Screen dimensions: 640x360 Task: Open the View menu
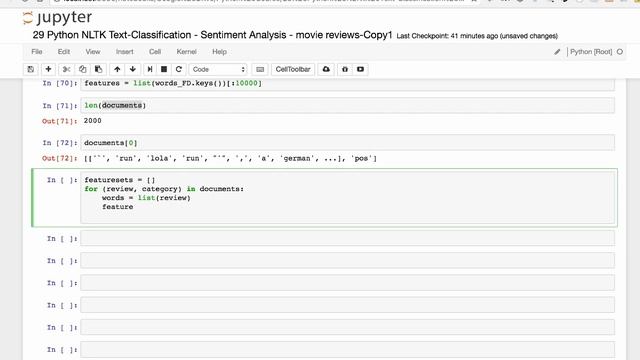[93, 52]
